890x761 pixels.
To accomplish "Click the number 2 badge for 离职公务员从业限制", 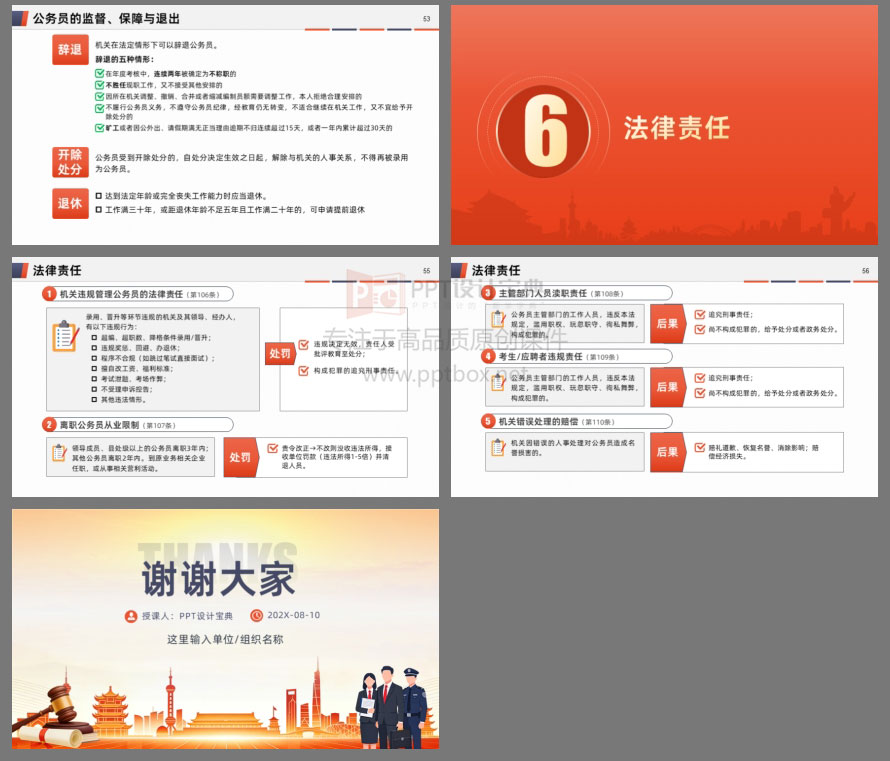I will pyautogui.click(x=49, y=425).
